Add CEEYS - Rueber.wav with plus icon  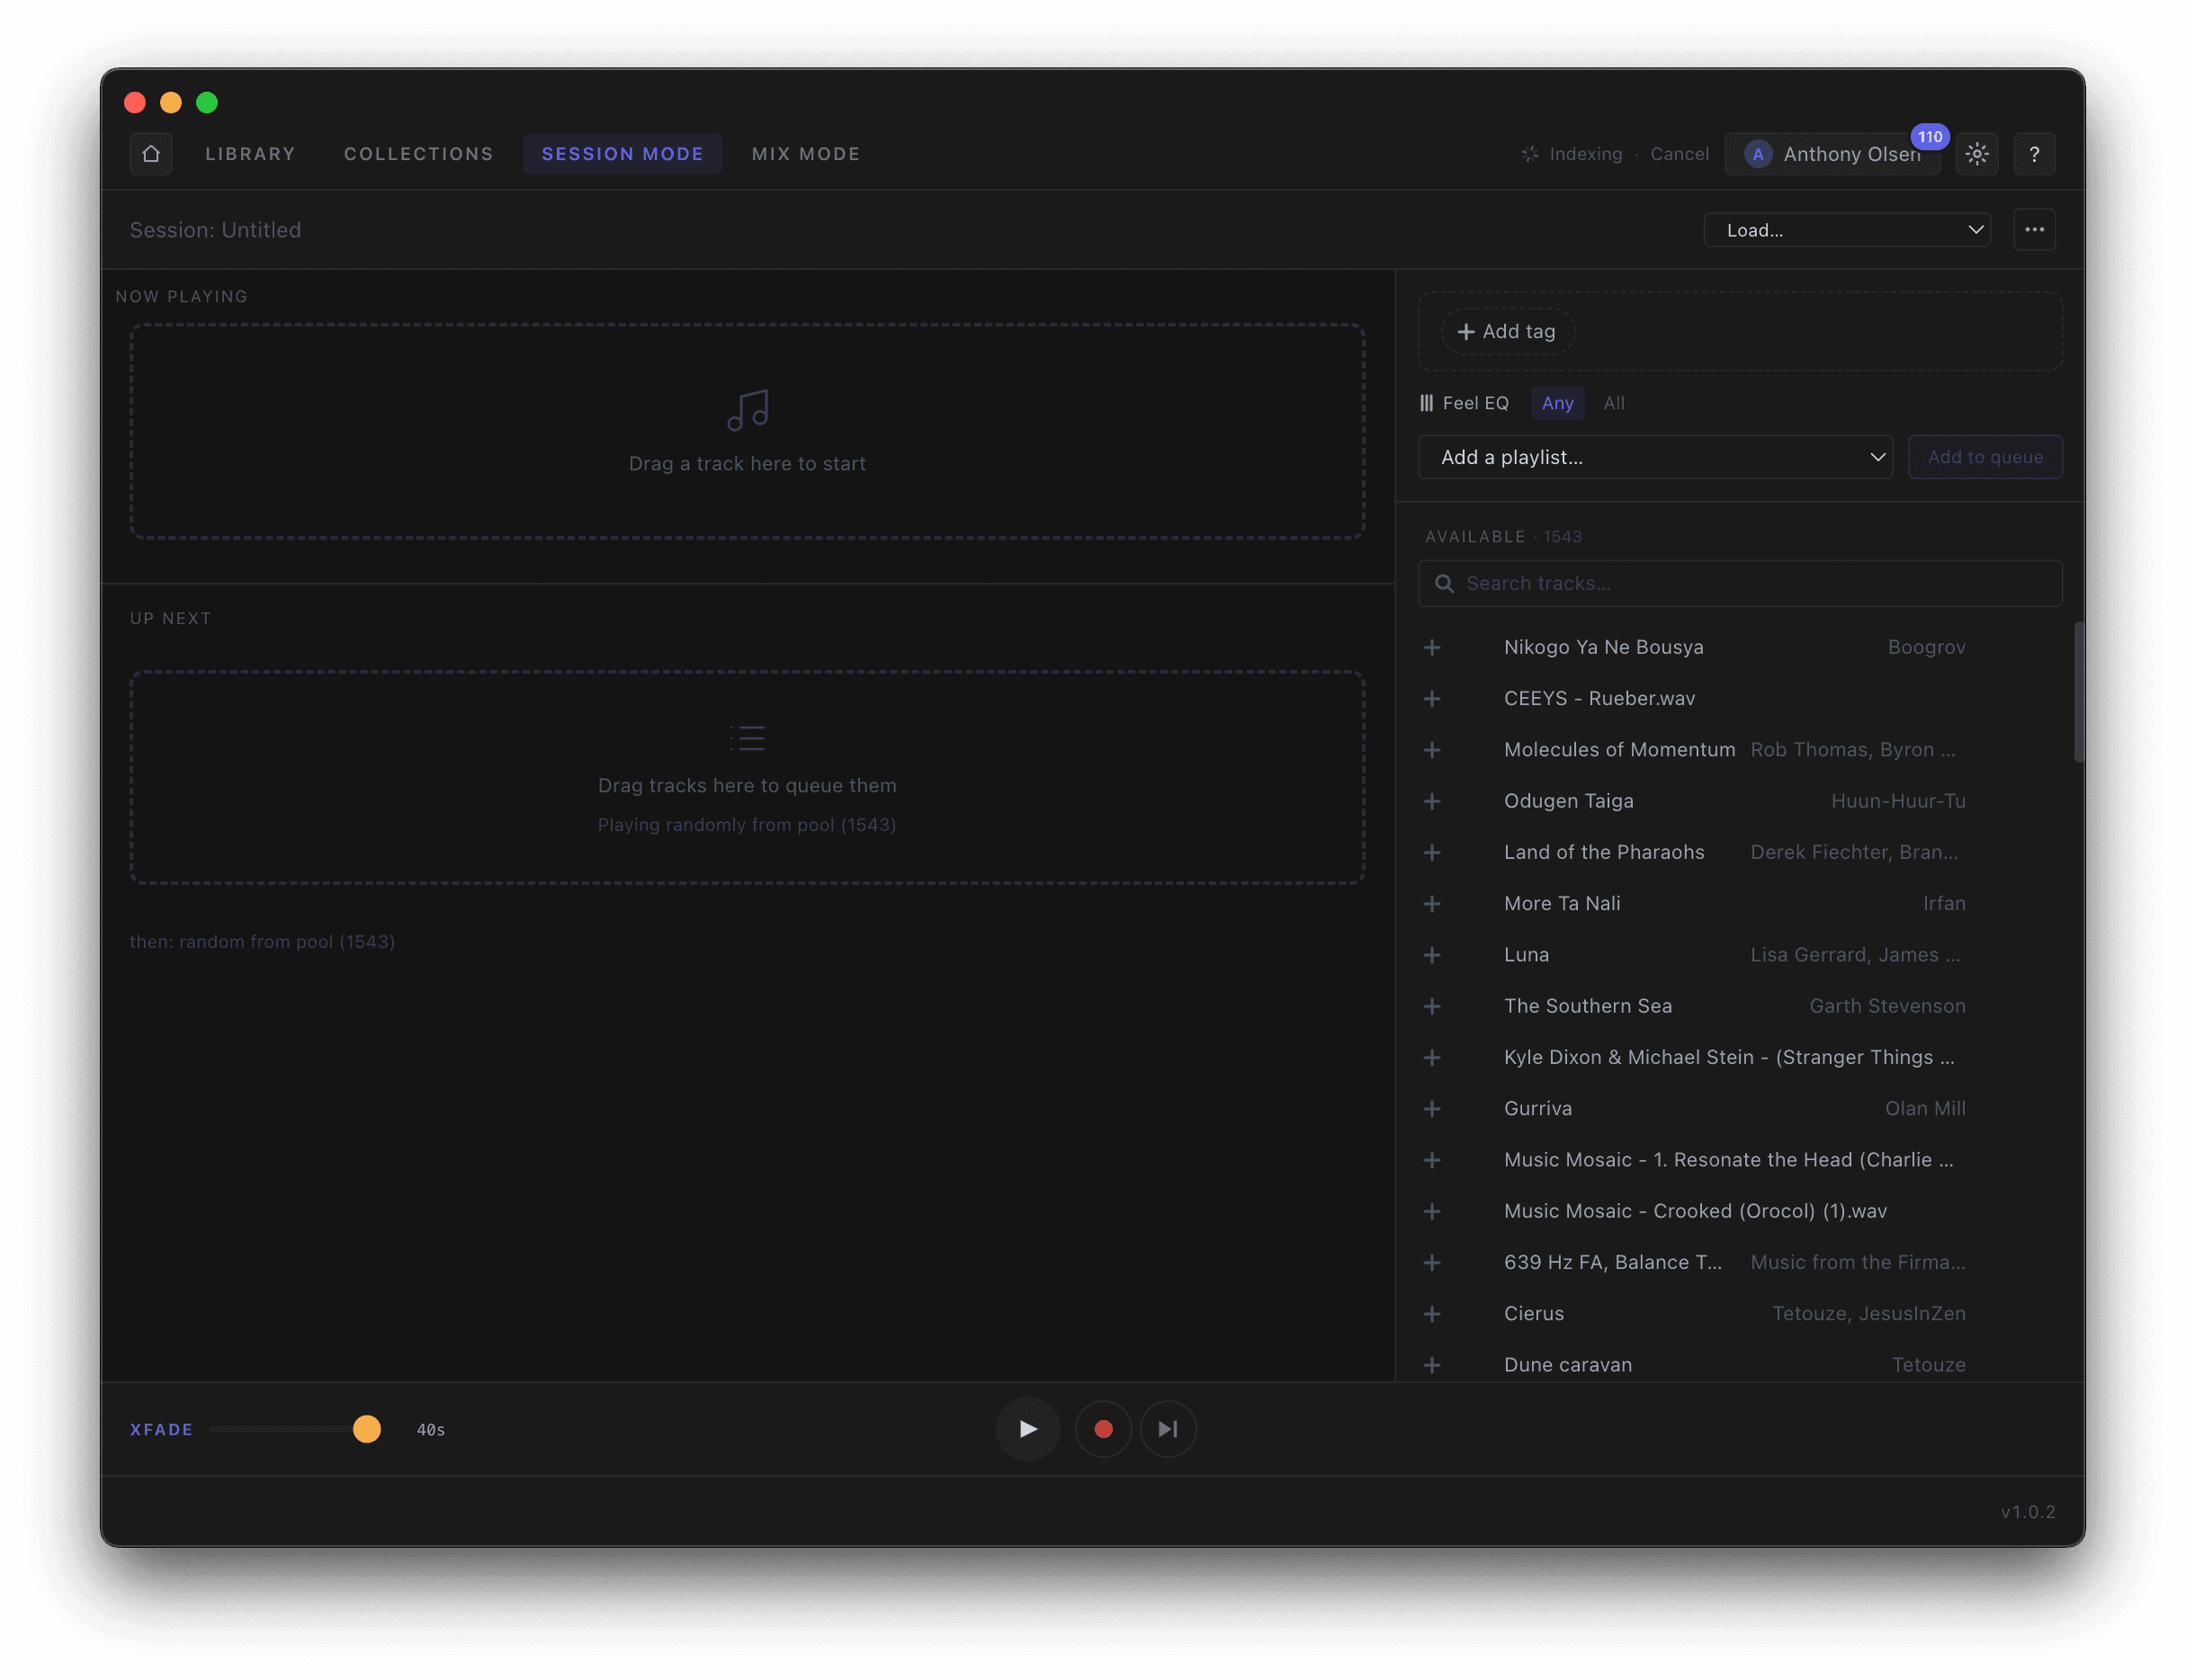click(x=1432, y=699)
